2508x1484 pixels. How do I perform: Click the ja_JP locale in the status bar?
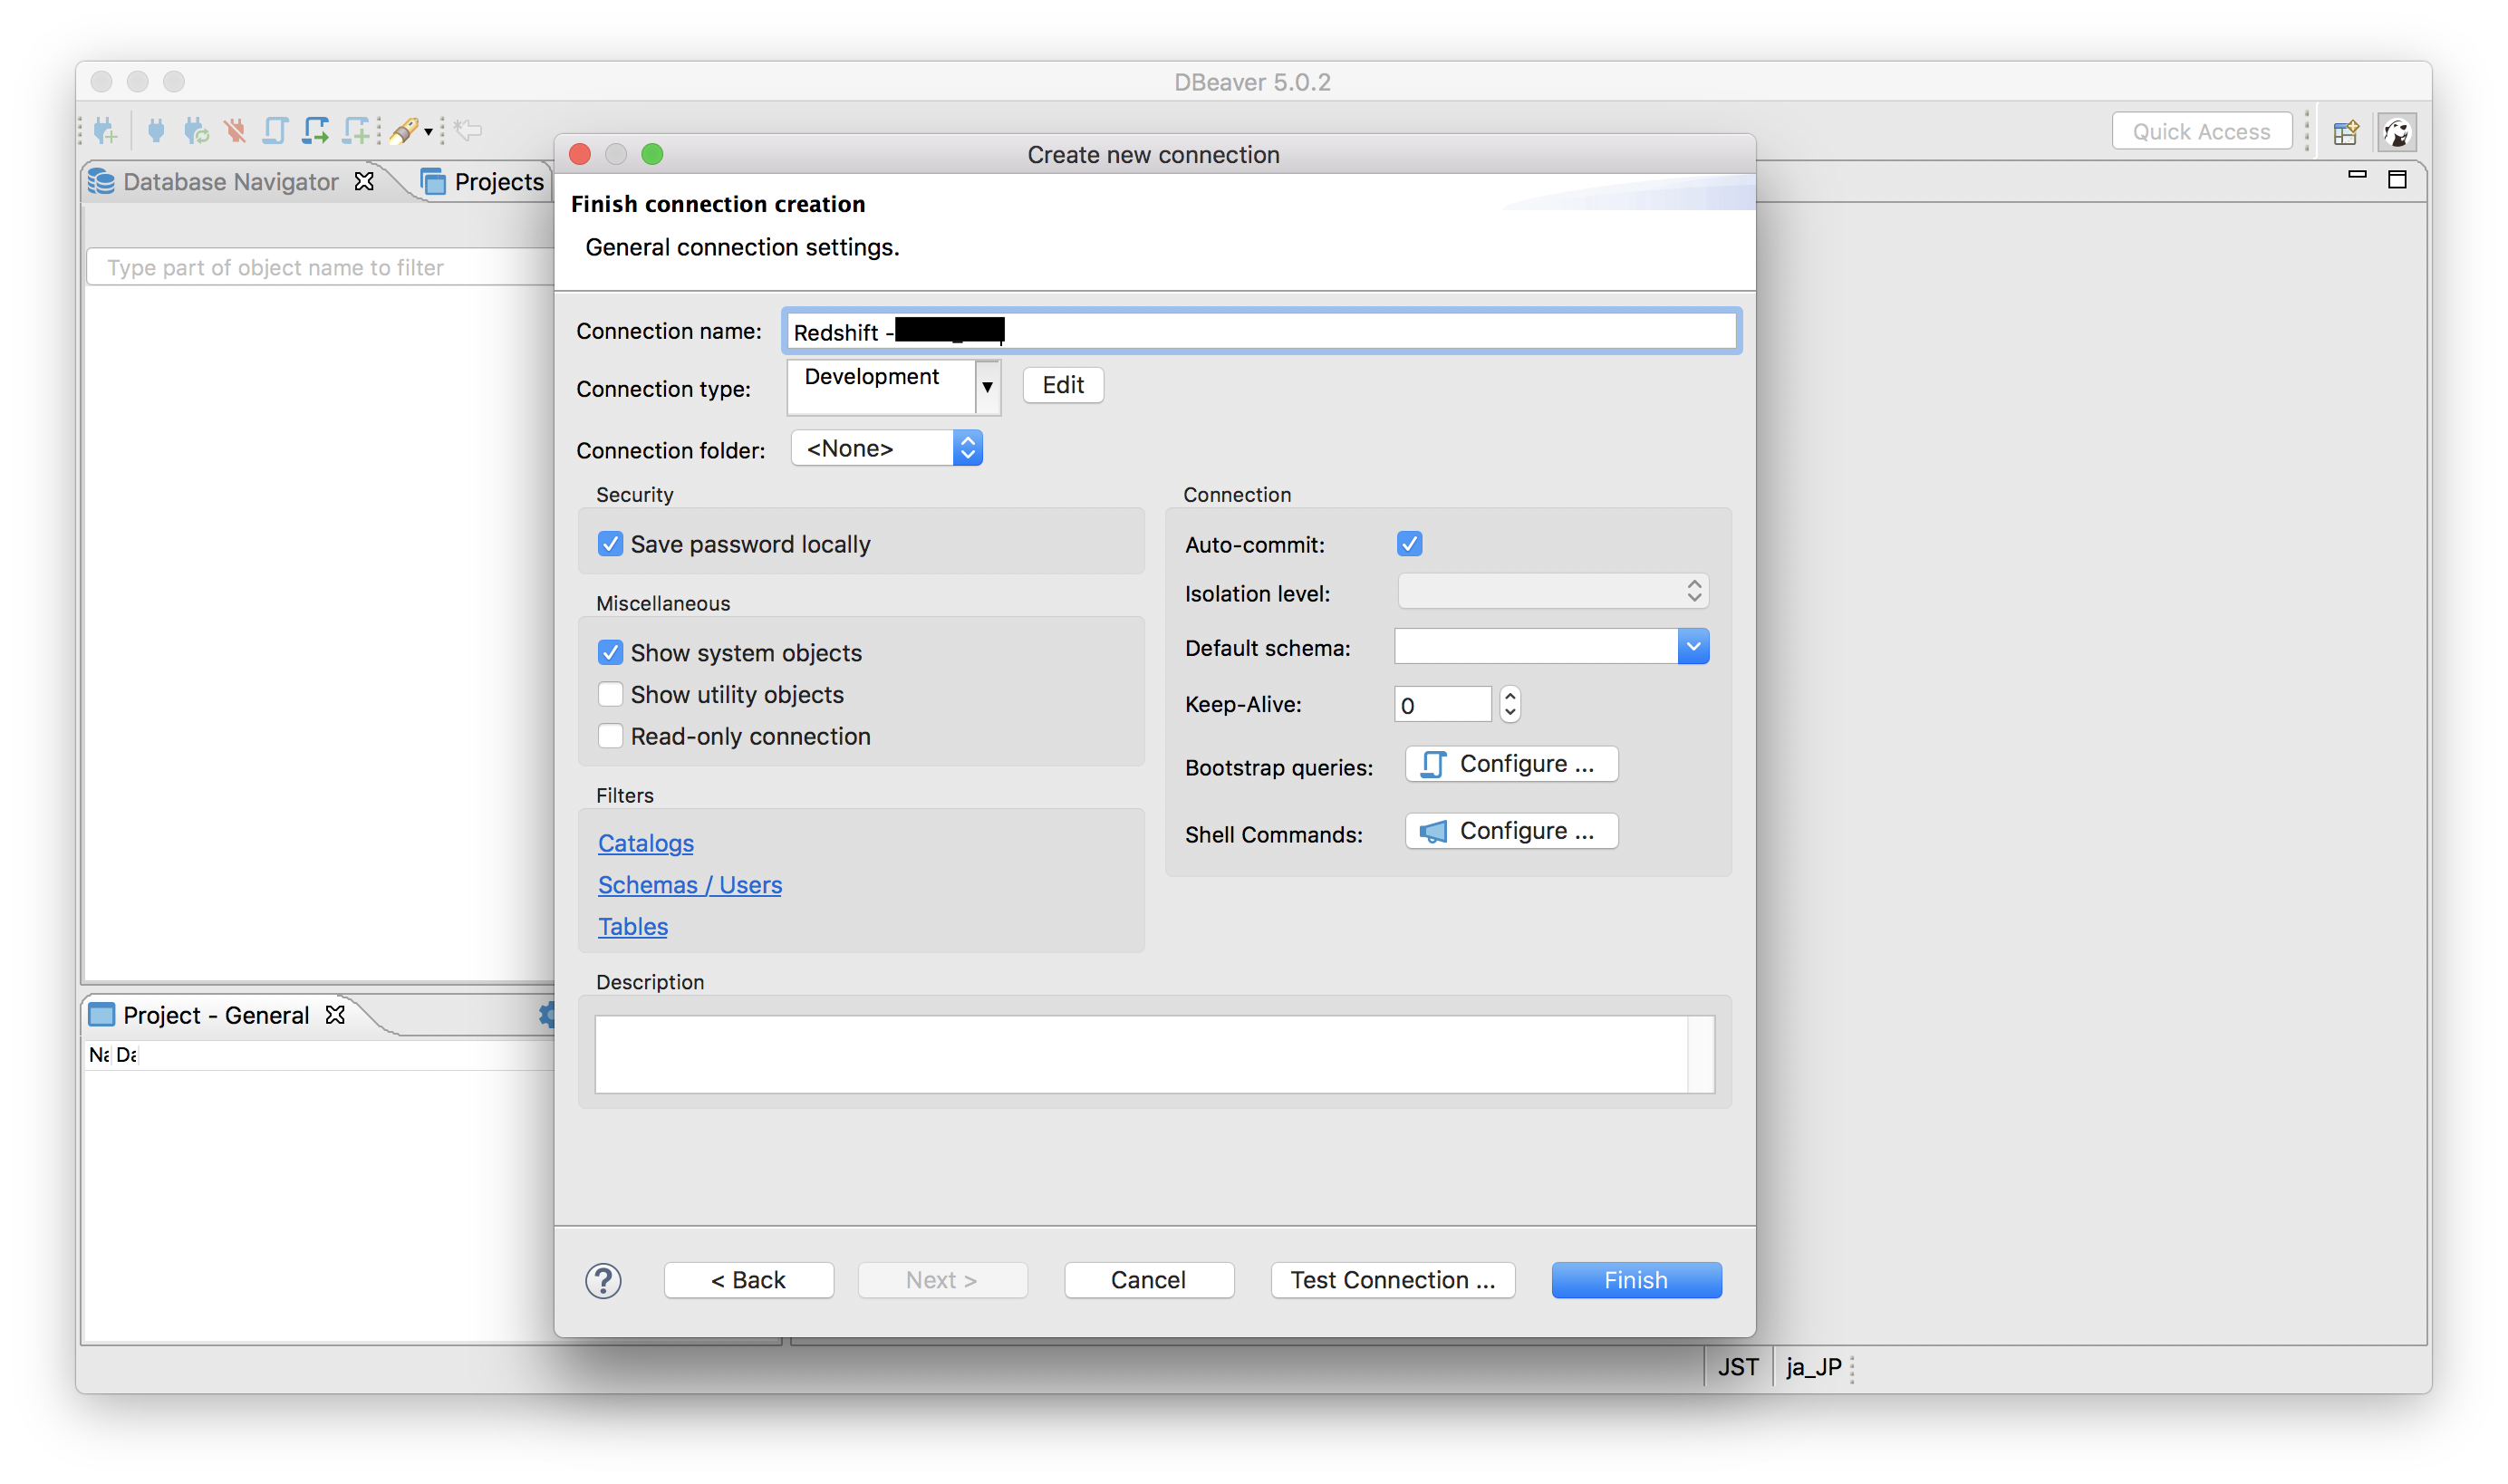1812,1367
